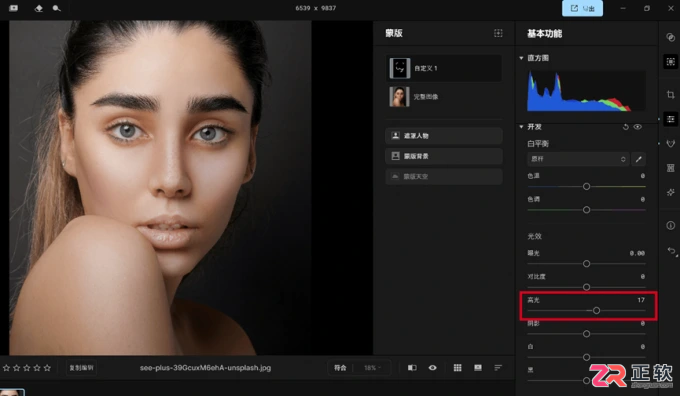Select the 自定义 1 mask thumbnail
Viewport: 680px width, 396px height.
[x=399, y=69]
